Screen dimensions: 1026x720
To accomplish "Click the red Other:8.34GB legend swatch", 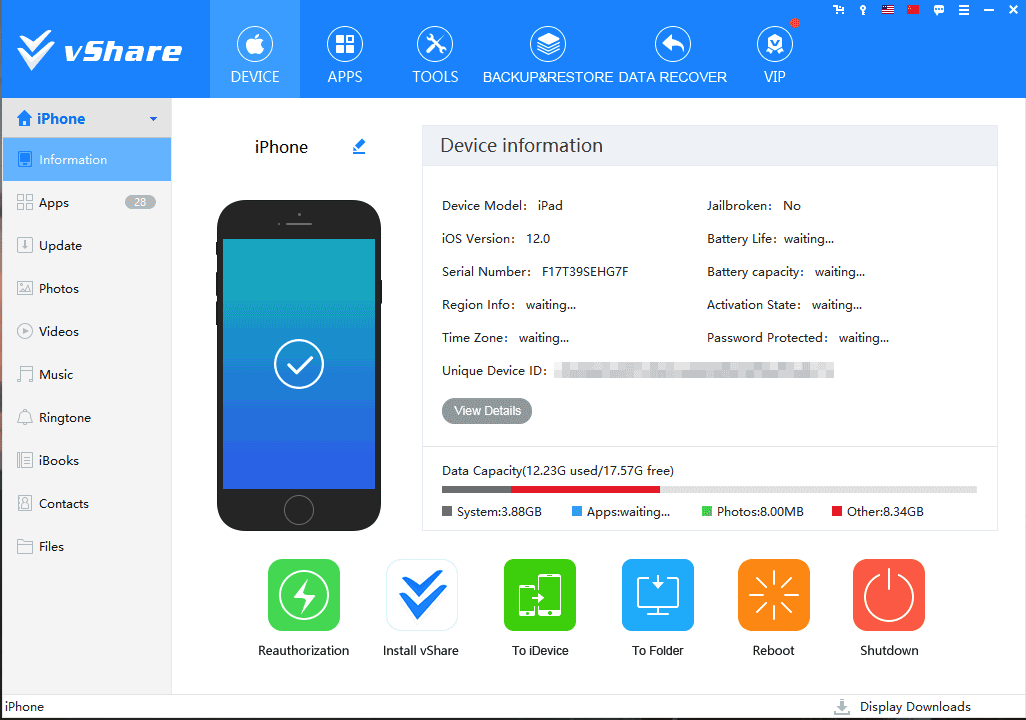I will (836, 511).
